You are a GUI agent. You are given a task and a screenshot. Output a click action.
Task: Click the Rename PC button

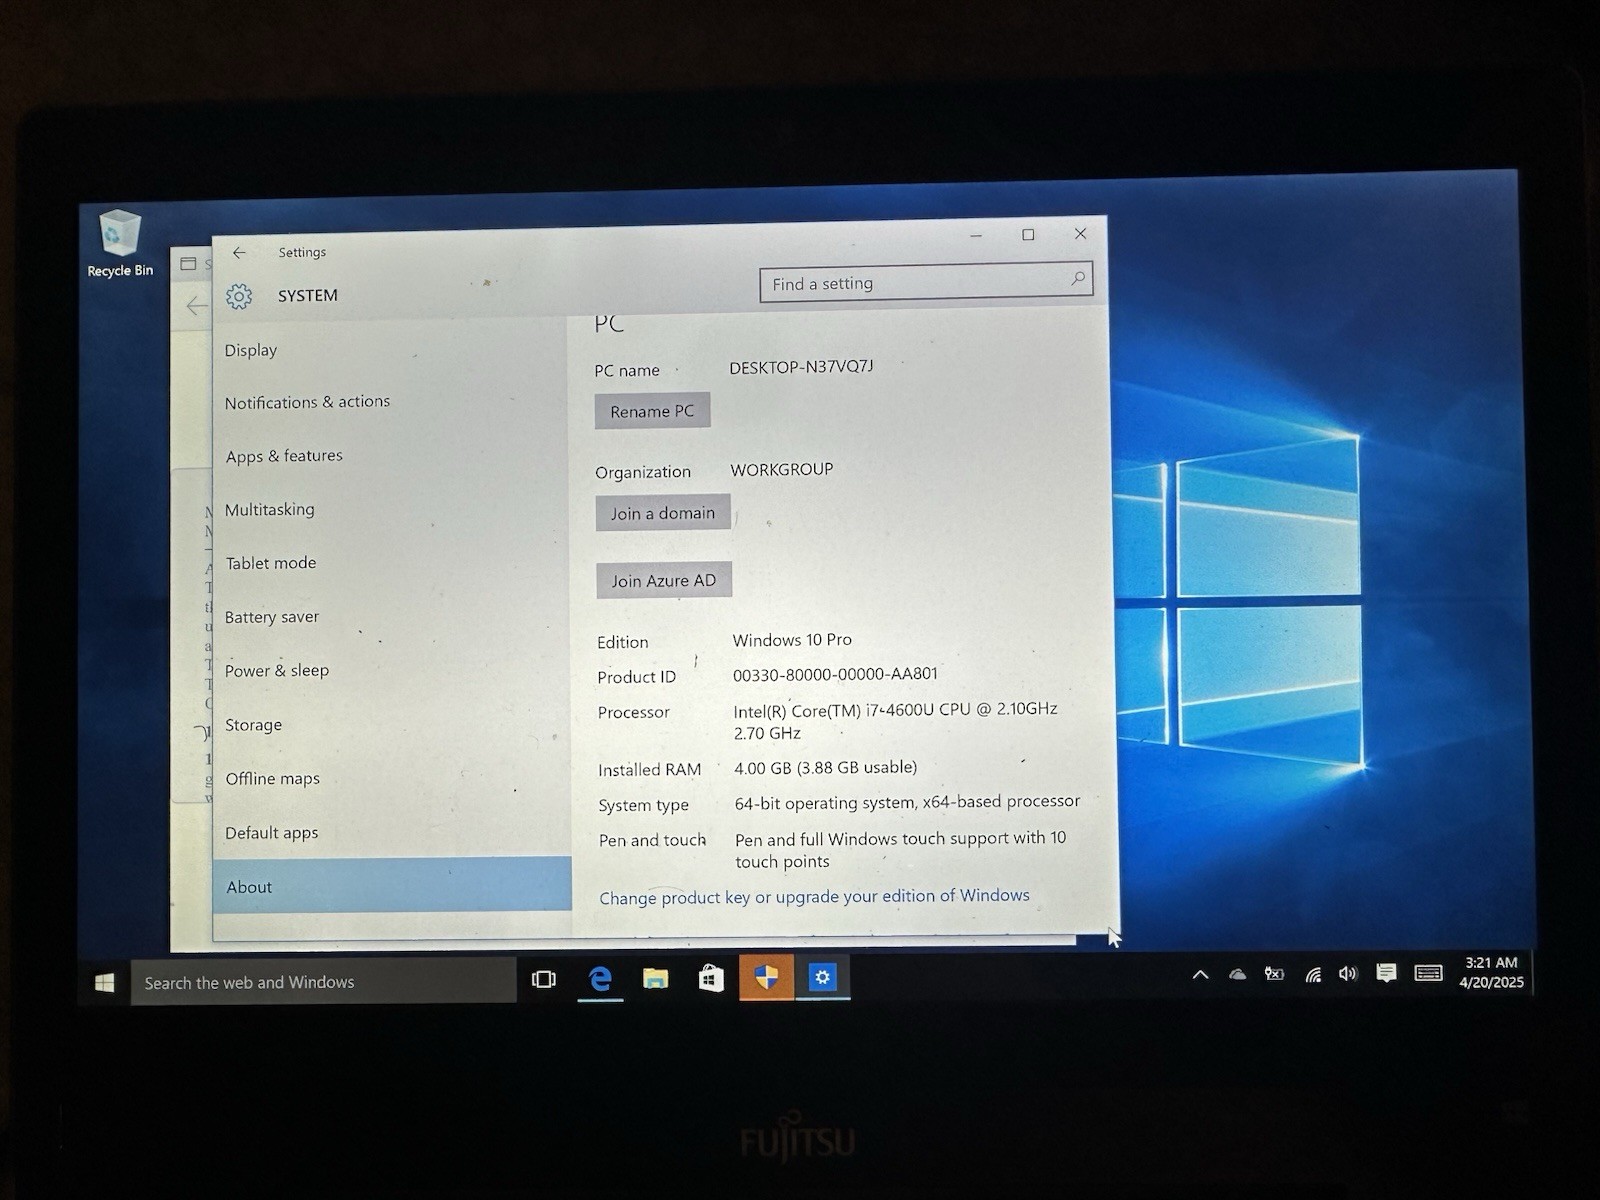click(x=652, y=411)
